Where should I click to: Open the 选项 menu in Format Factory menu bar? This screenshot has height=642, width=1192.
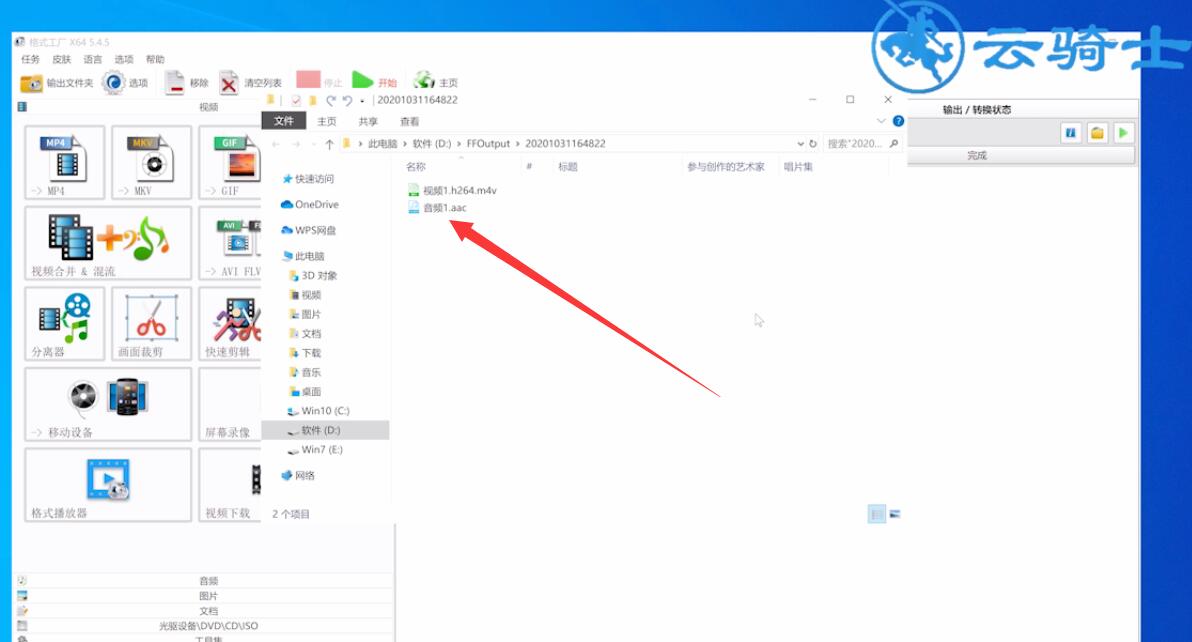click(x=124, y=59)
